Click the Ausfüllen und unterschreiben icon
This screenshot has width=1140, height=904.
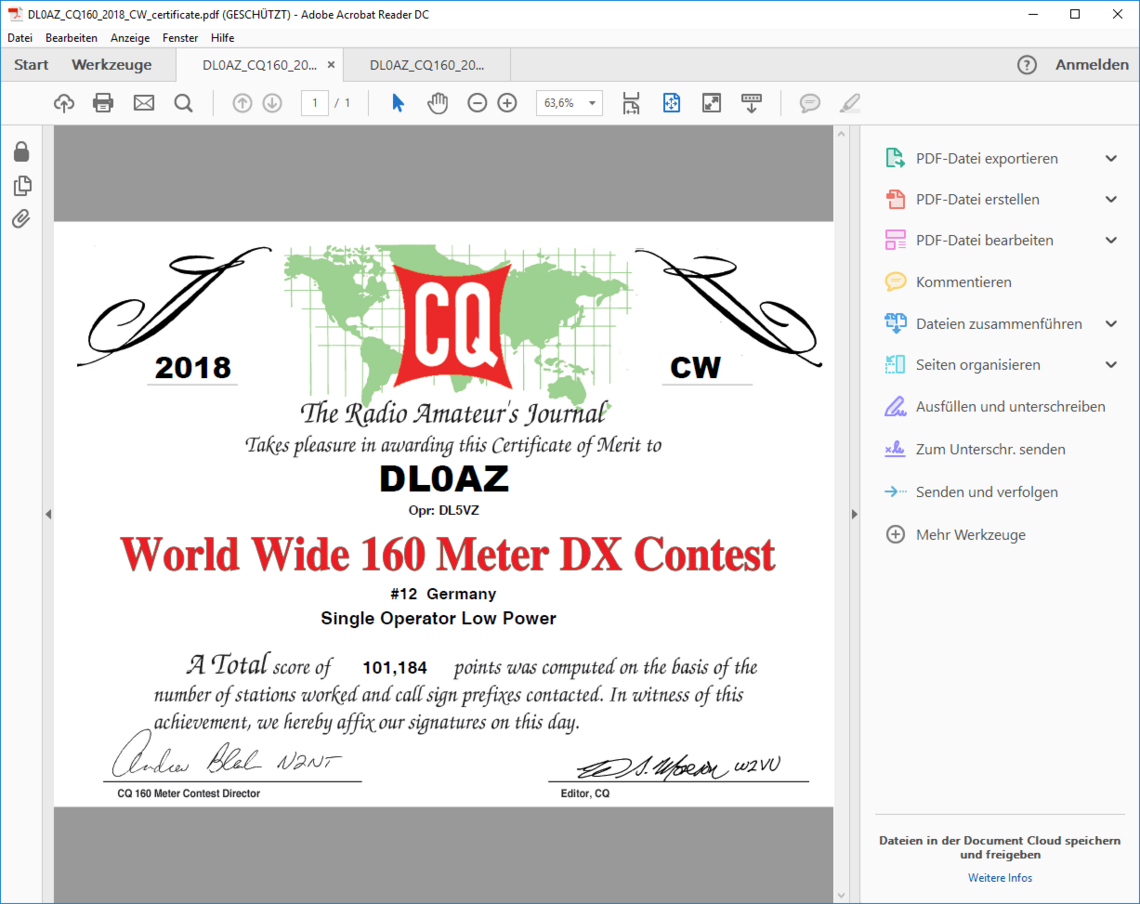pyautogui.click(x=895, y=407)
